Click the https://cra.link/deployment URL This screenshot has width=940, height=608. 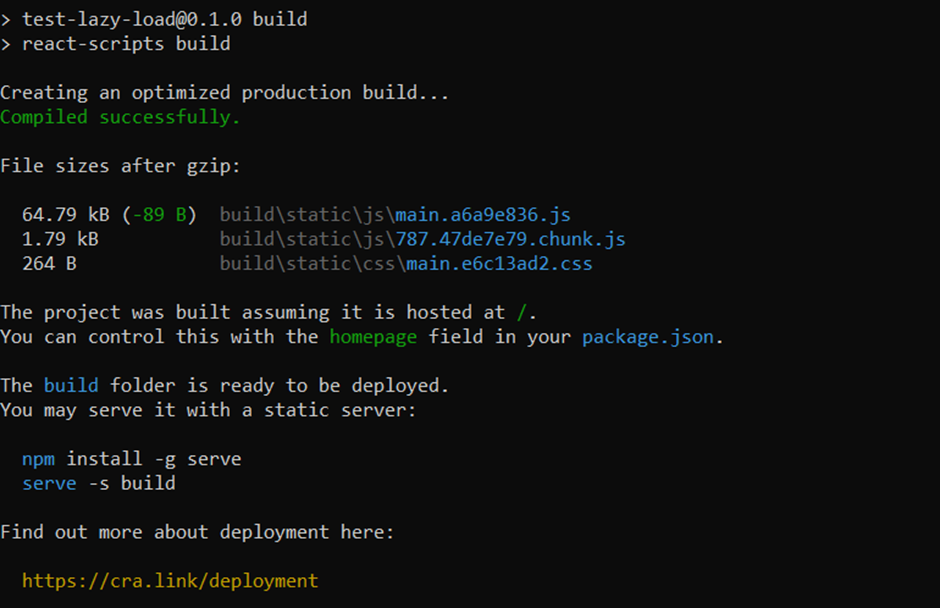click(x=170, y=580)
